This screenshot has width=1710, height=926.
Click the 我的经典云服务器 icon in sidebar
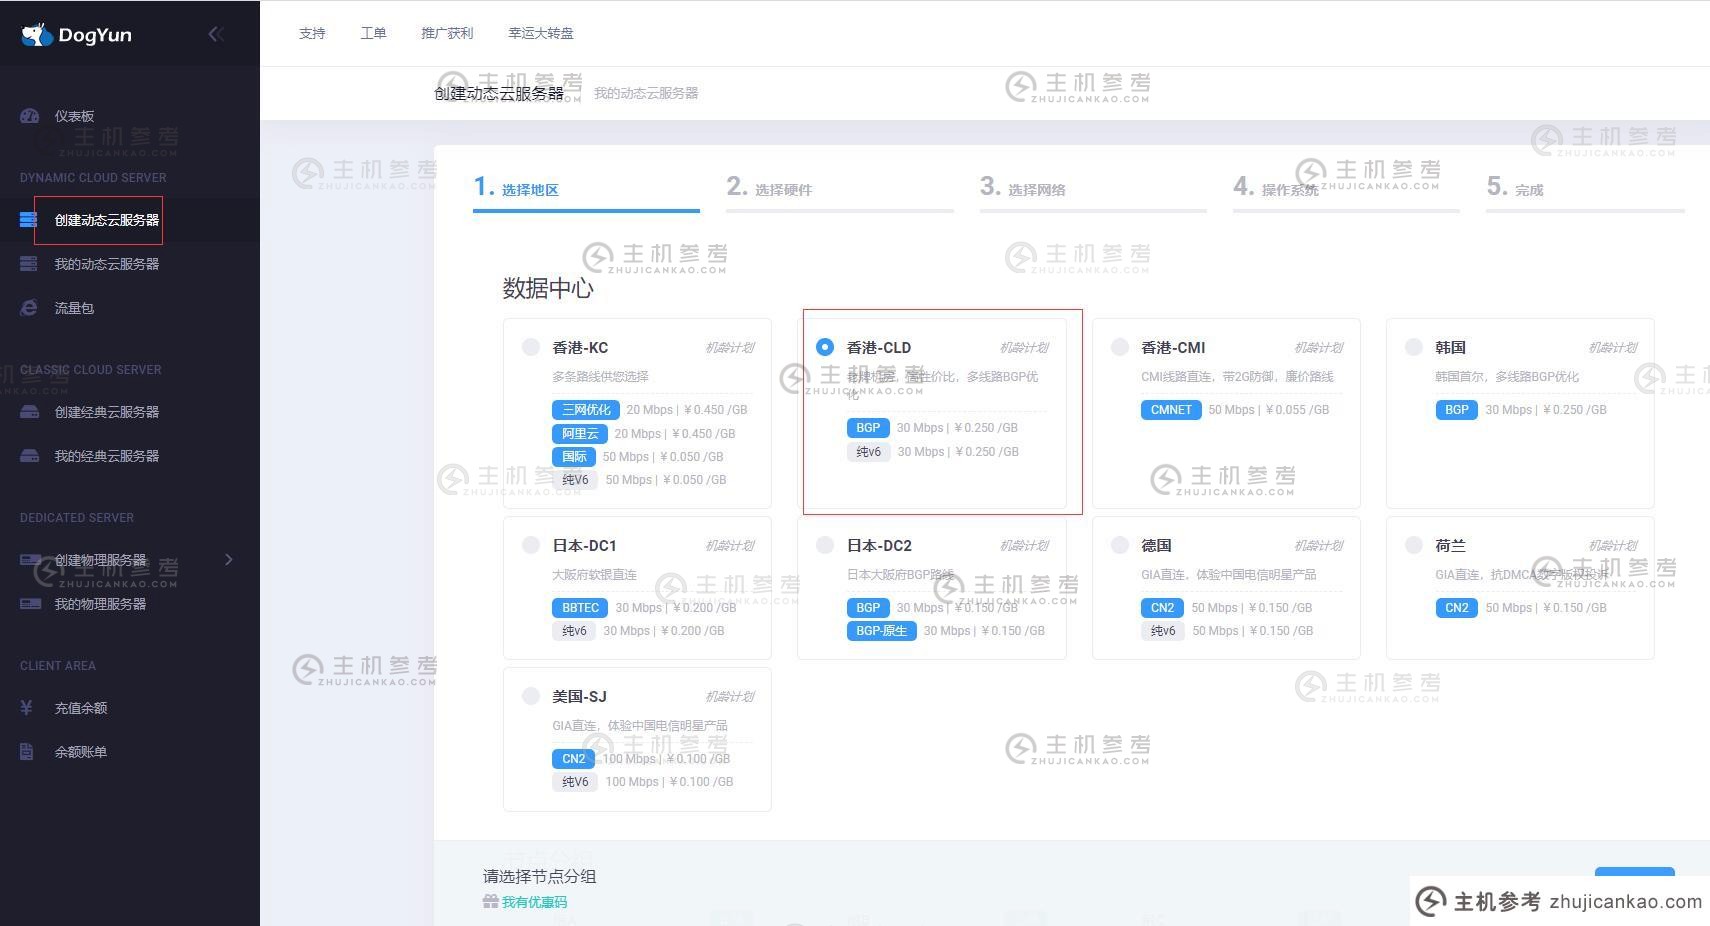point(29,456)
